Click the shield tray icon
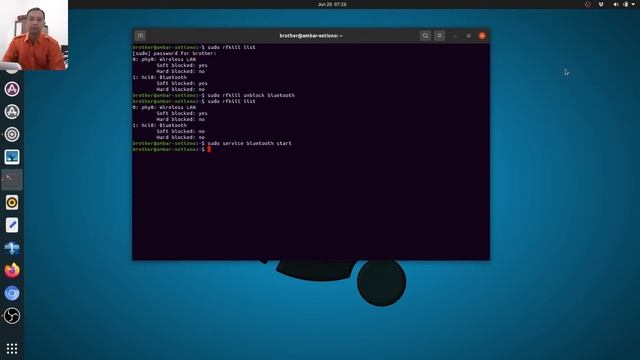Image resolution: width=640 pixels, height=360 pixels. (x=601, y=4)
